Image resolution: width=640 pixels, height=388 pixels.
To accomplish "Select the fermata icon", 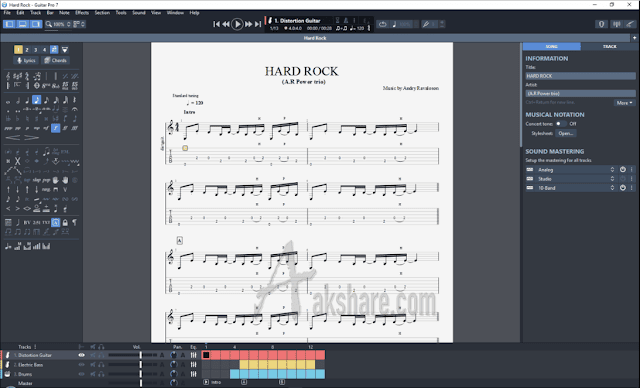I will coord(75,109).
